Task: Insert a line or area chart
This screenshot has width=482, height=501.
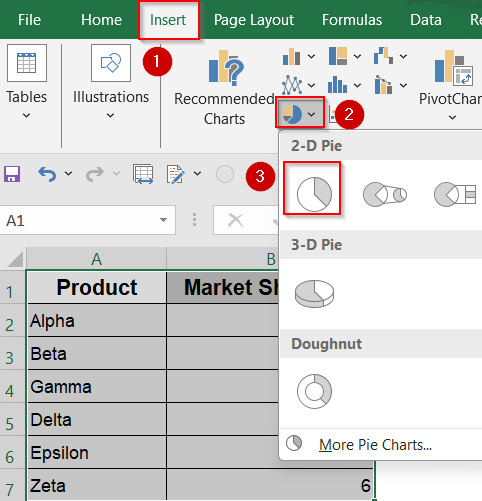Action: click(x=292, y=85)
